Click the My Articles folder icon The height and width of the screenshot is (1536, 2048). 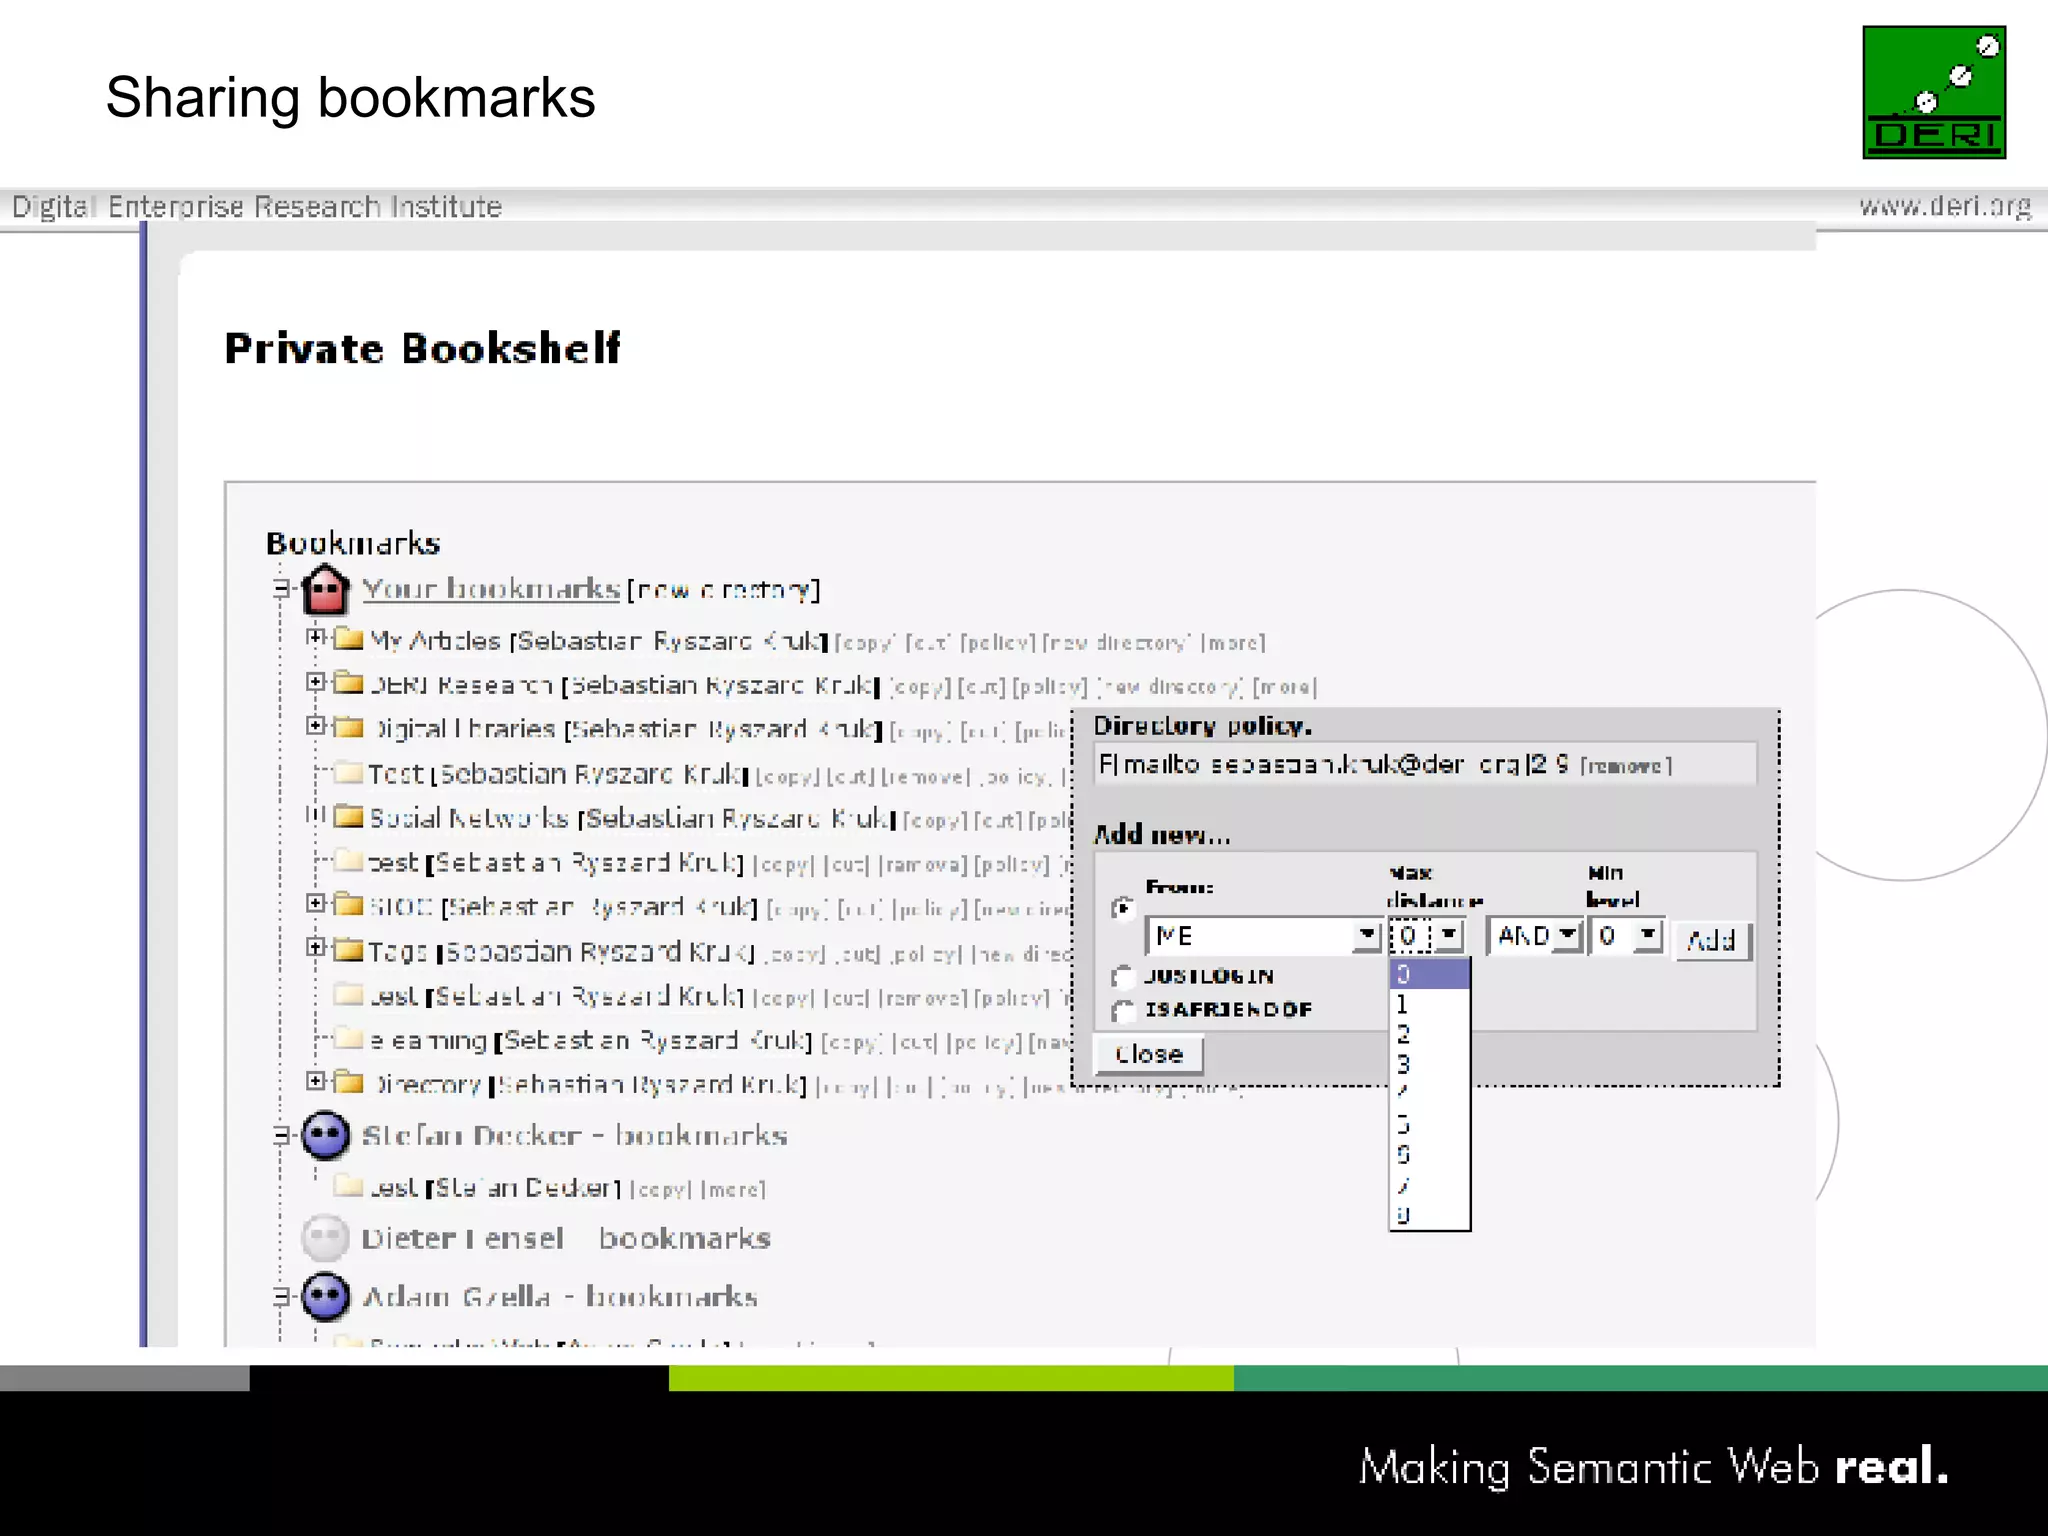tap(348, 638)
